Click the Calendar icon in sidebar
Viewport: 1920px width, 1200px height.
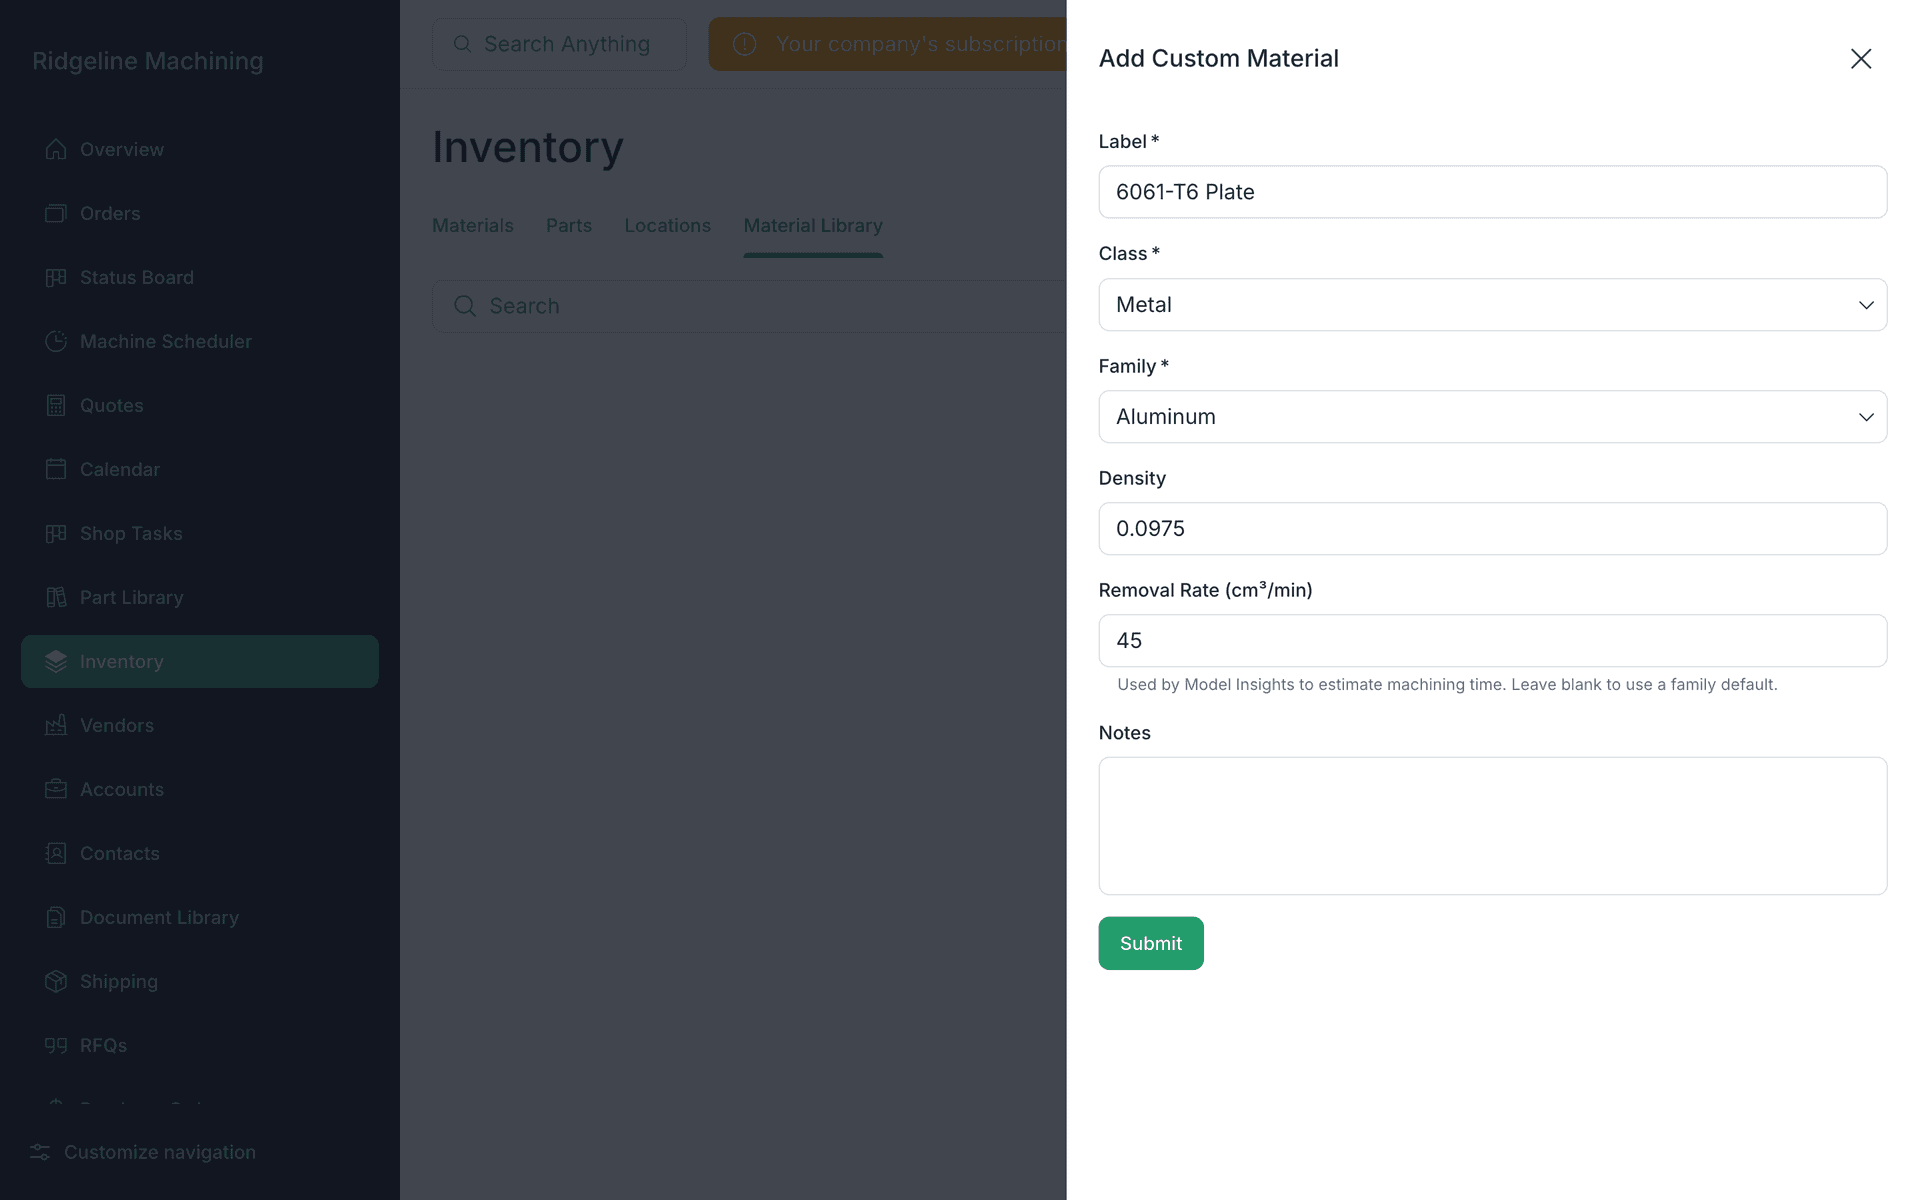pos(56,469)
